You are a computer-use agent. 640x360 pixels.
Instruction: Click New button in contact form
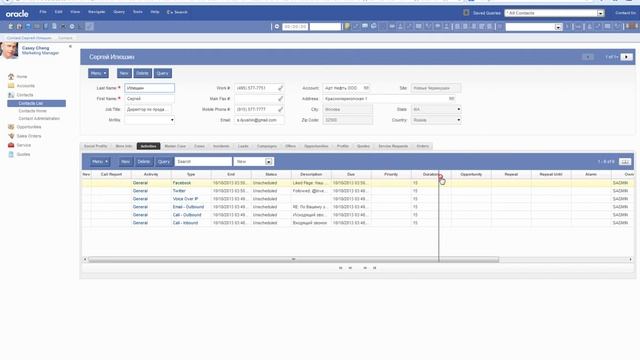click(x=124, y=73)
